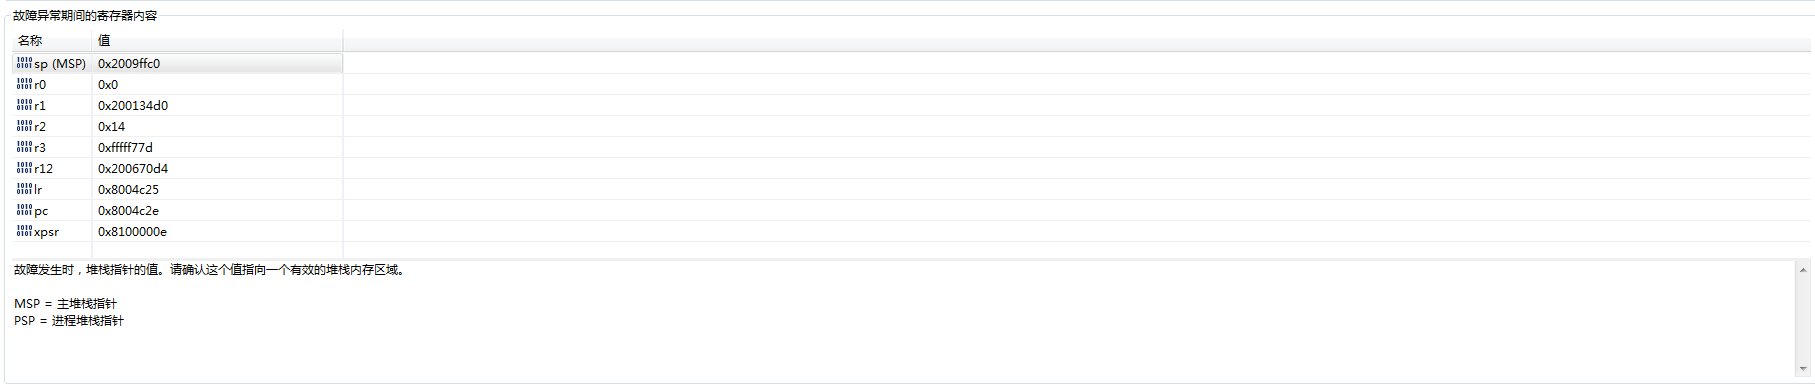Select the pc value 0x8004c2e
Viewport: 1815px width, 386px height.
click(128, 210)
